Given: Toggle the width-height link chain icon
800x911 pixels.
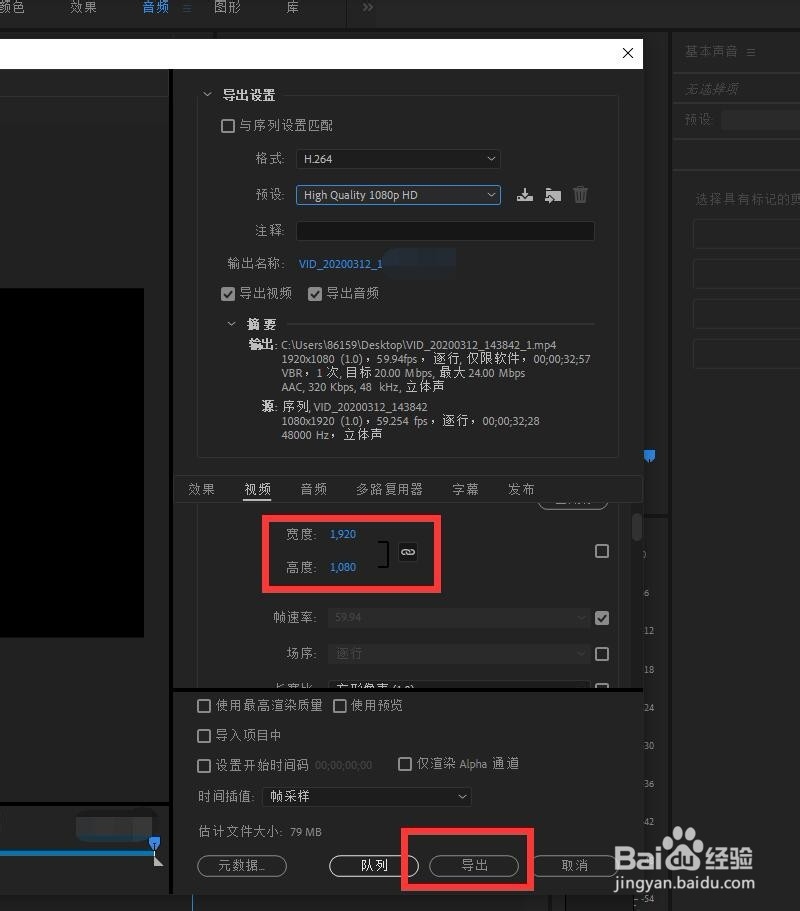Looking at the screenshot, I should click(408, 552).
